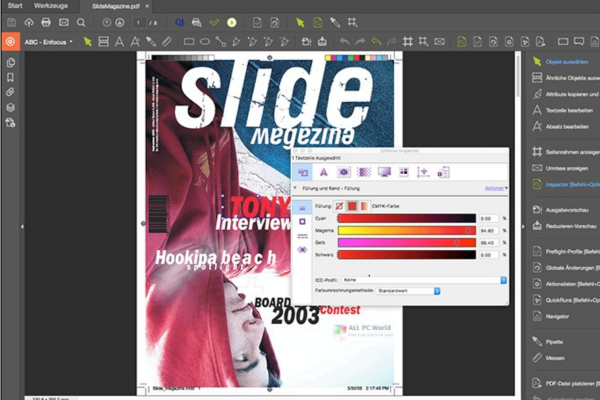This screenshot has height=400, width=600.
Task: Select solid red fill option
Action: click(352, 206)
